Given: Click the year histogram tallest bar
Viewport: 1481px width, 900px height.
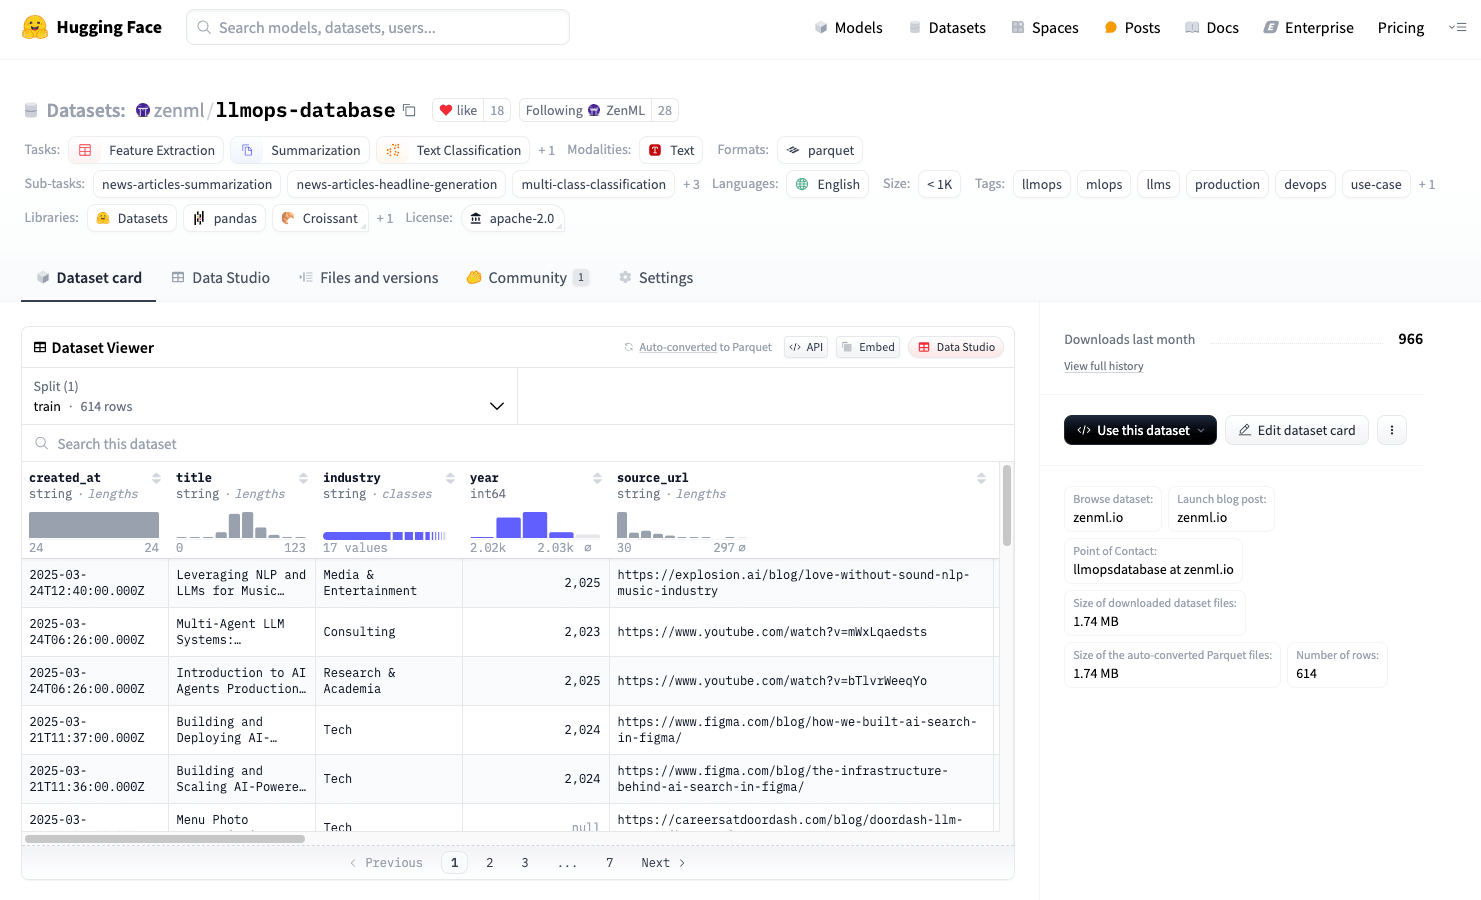Looking at the screenshot, I should tap(535, 525).
